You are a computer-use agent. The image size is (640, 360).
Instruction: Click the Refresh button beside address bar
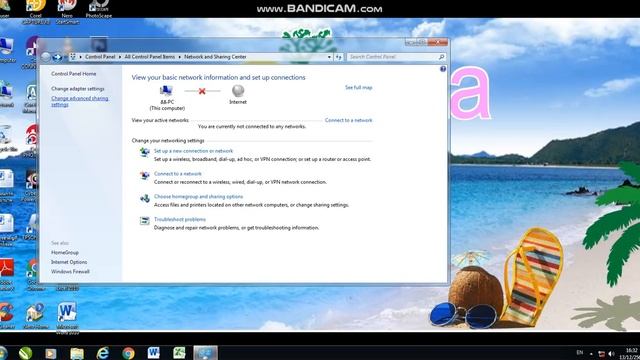click(x=339, y=57)
